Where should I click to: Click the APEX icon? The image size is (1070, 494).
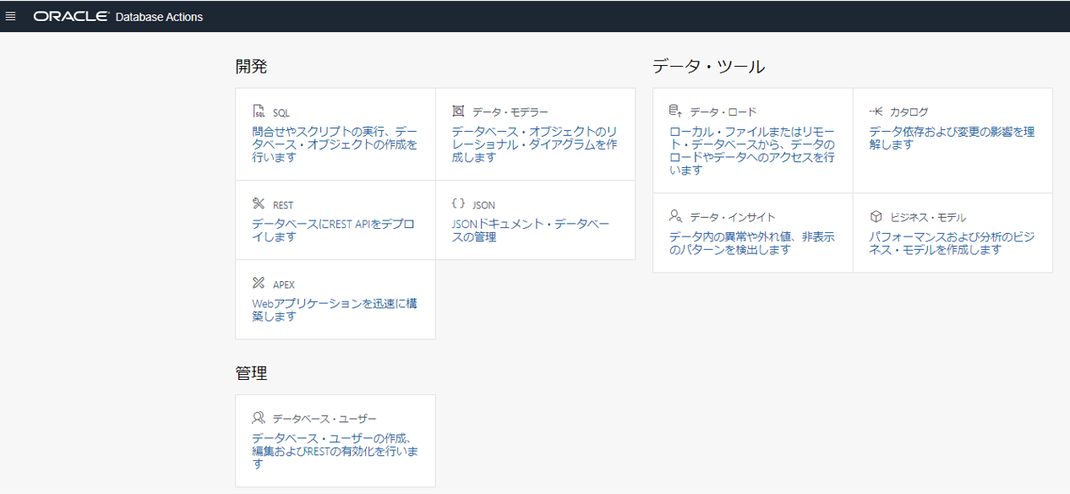click(x=259, y=283)
